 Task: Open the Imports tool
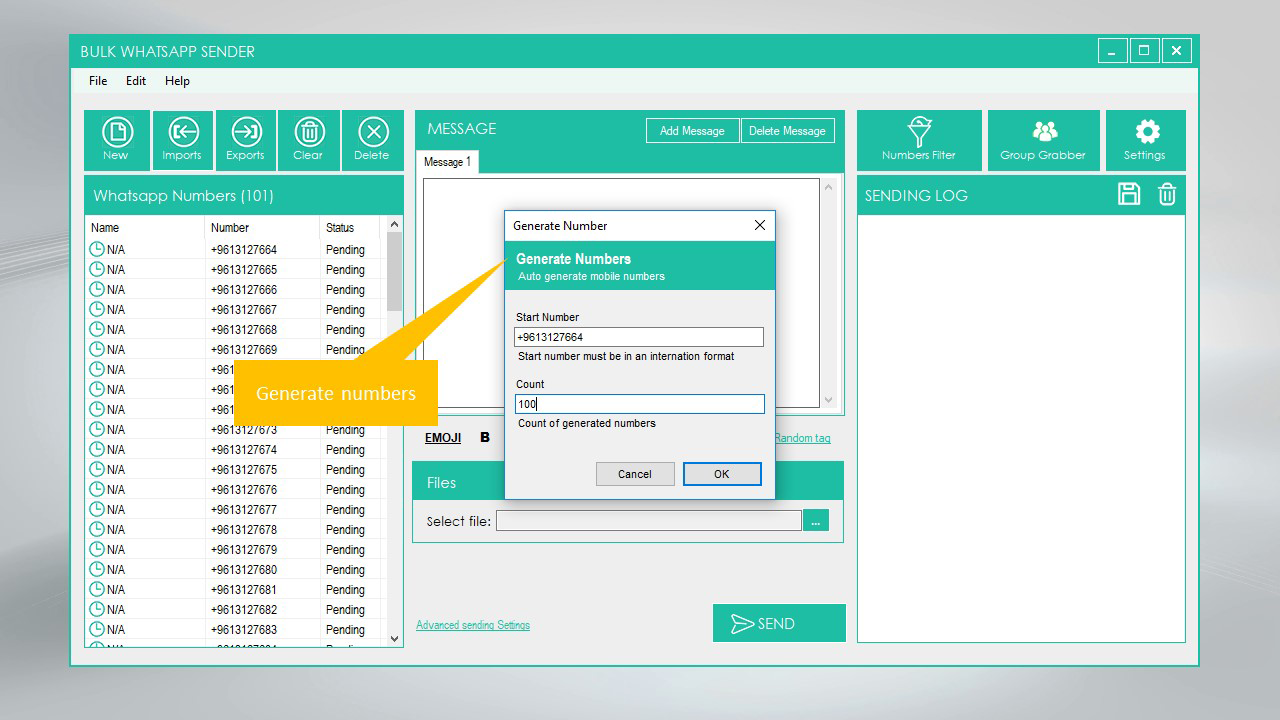[x=182, y=140]
